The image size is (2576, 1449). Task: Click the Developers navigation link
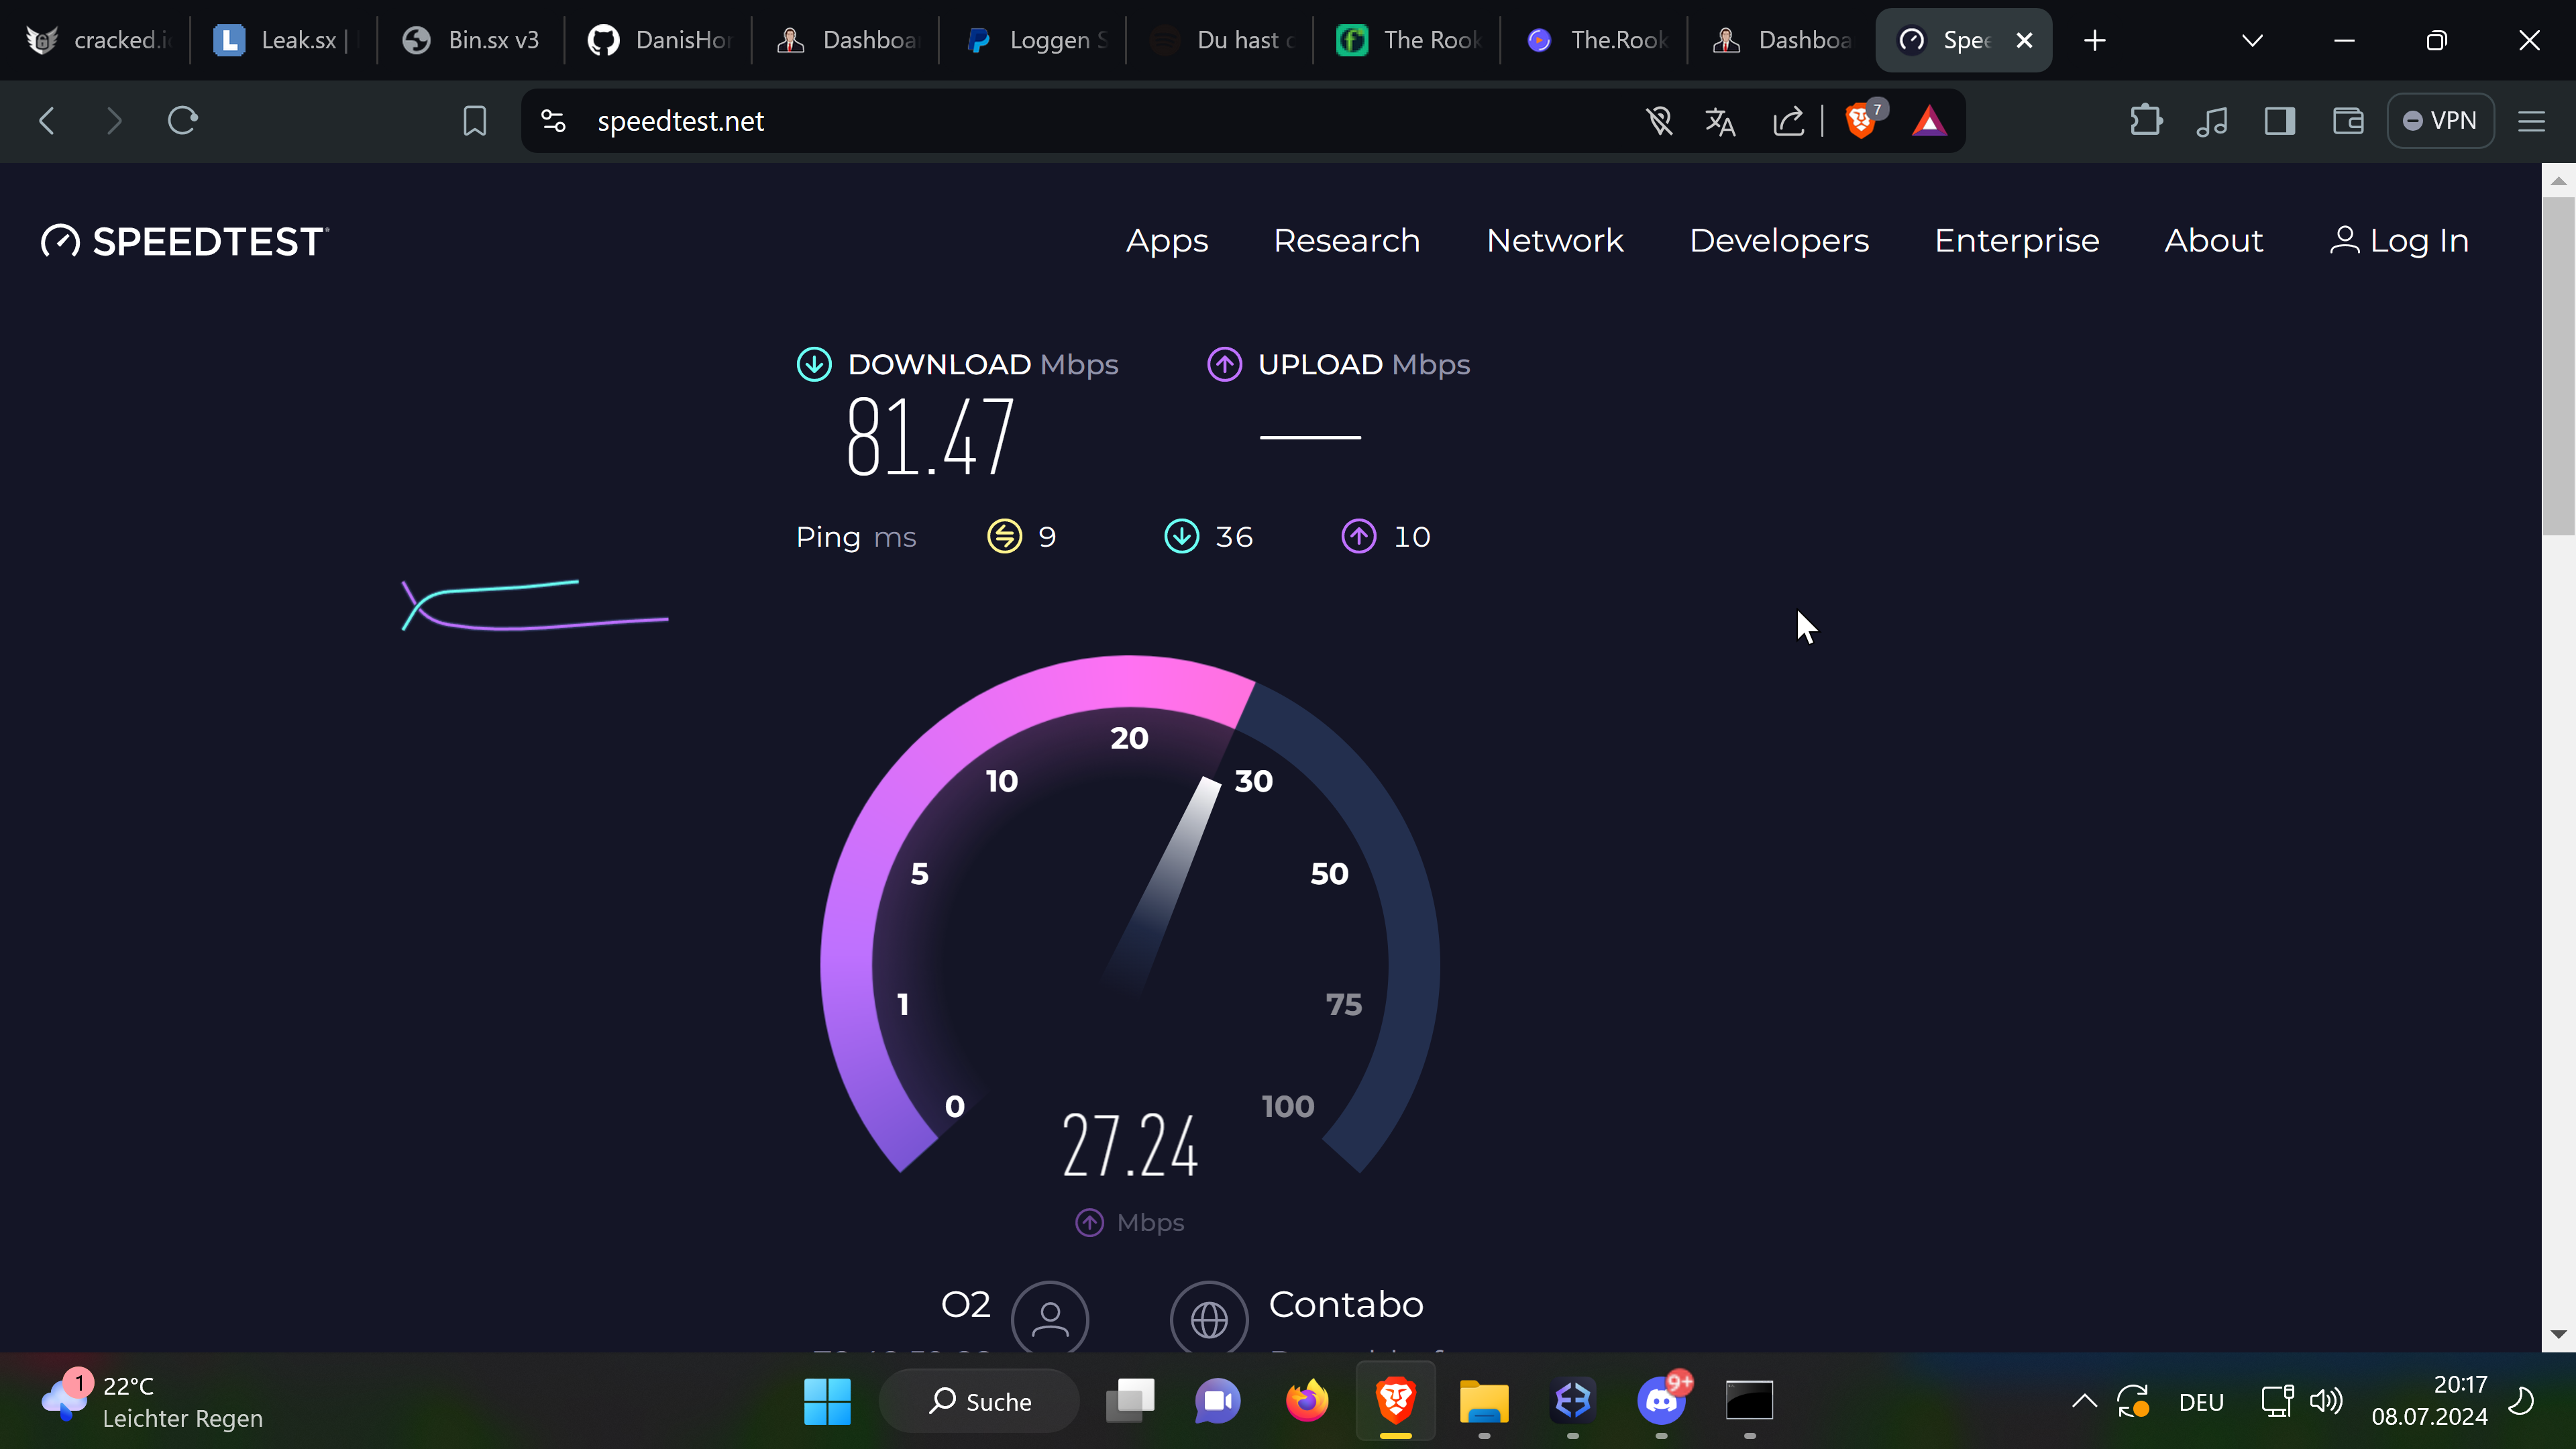pyautogui.click(x=1778, y=240)
